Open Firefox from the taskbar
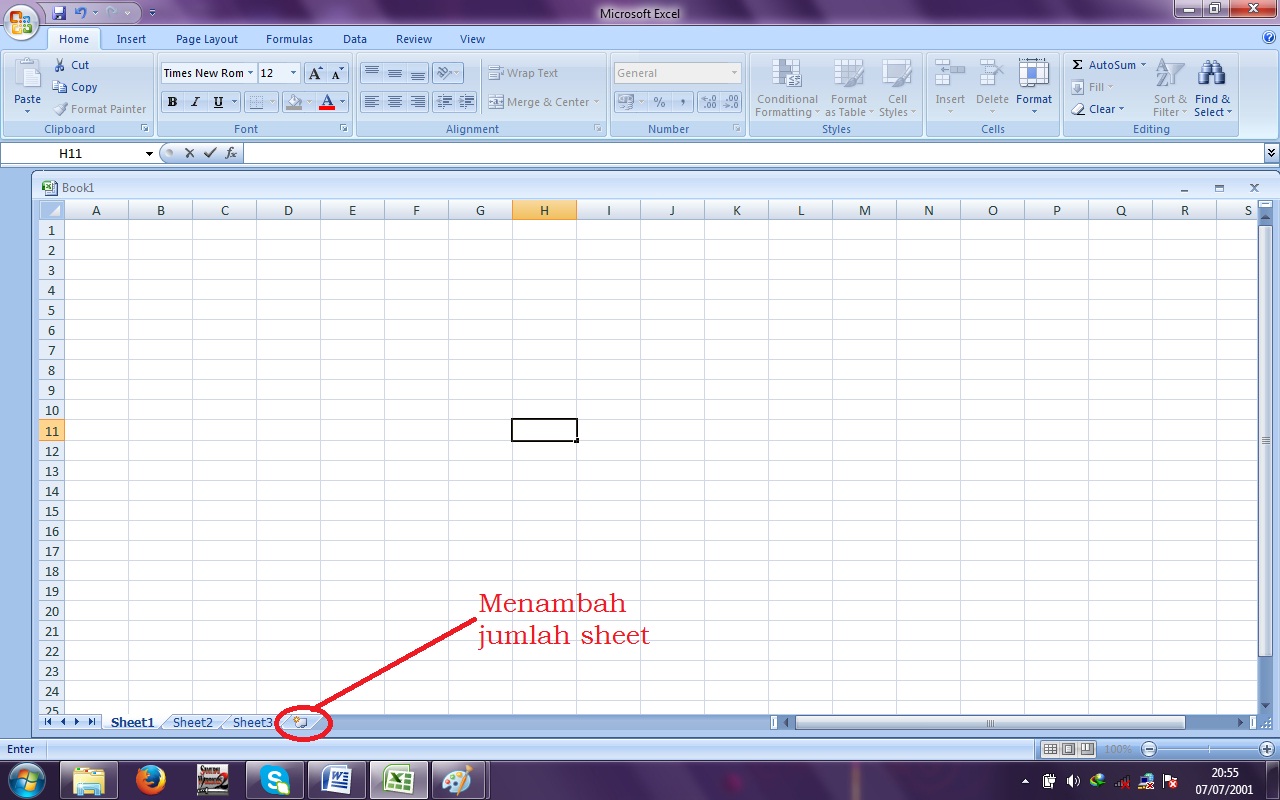Viewport: 1280px width, 800px height. point(151,779)
